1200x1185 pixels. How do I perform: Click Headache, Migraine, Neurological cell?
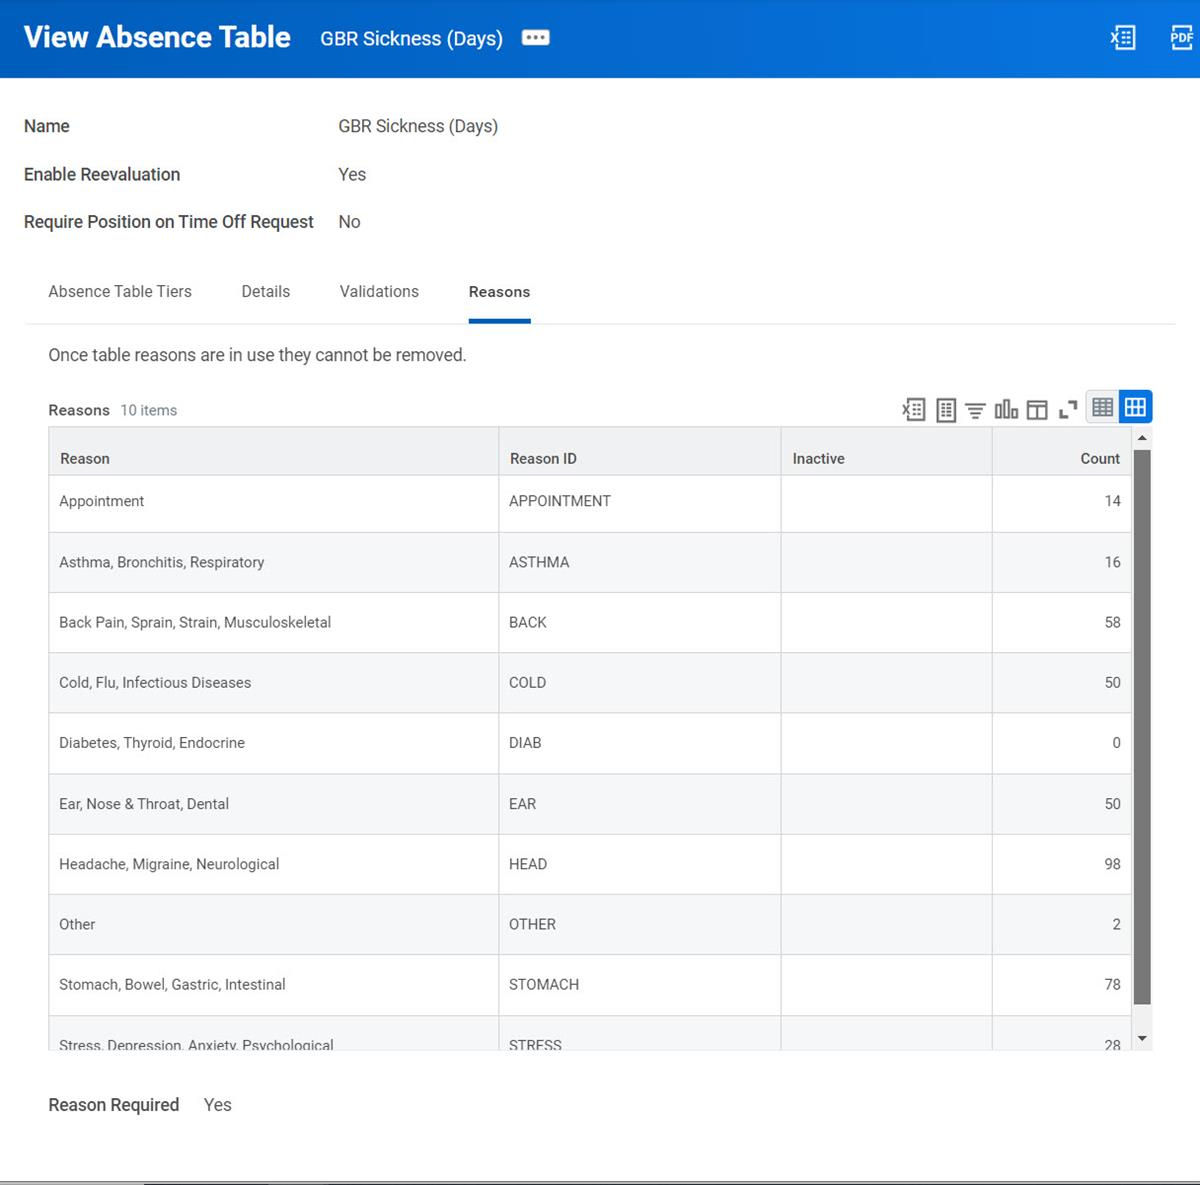point(274,864)
